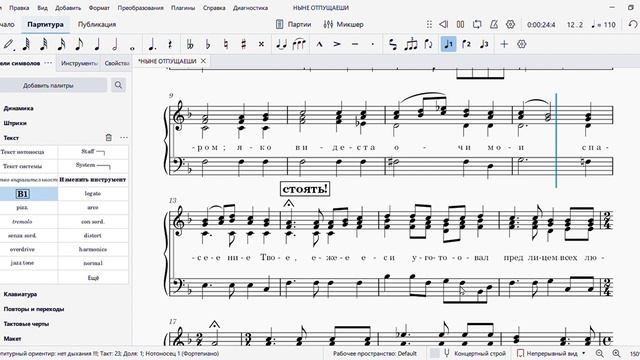Expand the Тактовые черты palette
640x360 pixels.
[x=26, y=324]
